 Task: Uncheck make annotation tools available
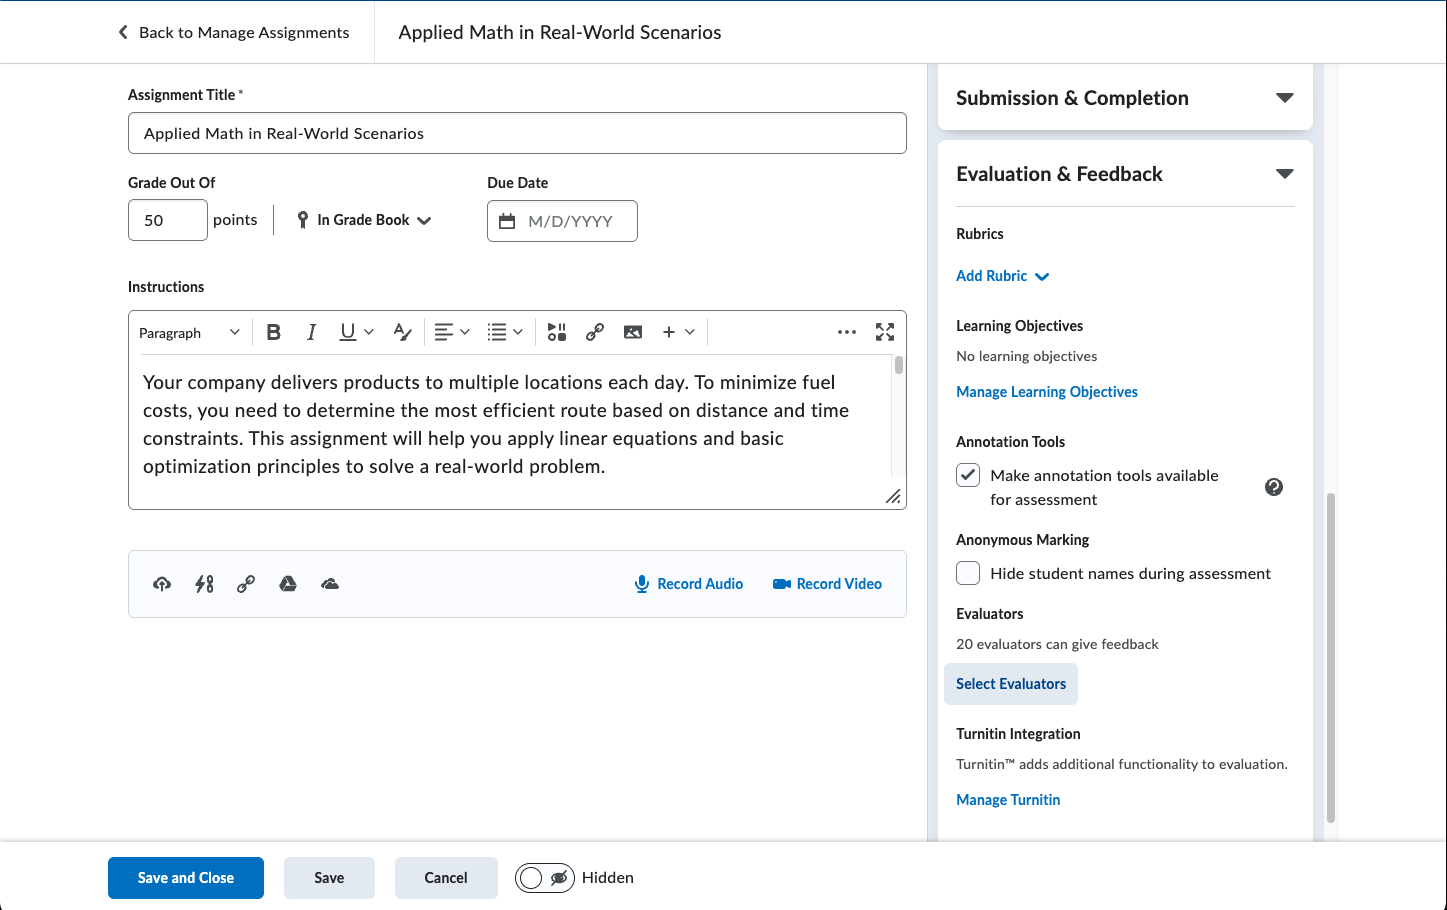968,475
